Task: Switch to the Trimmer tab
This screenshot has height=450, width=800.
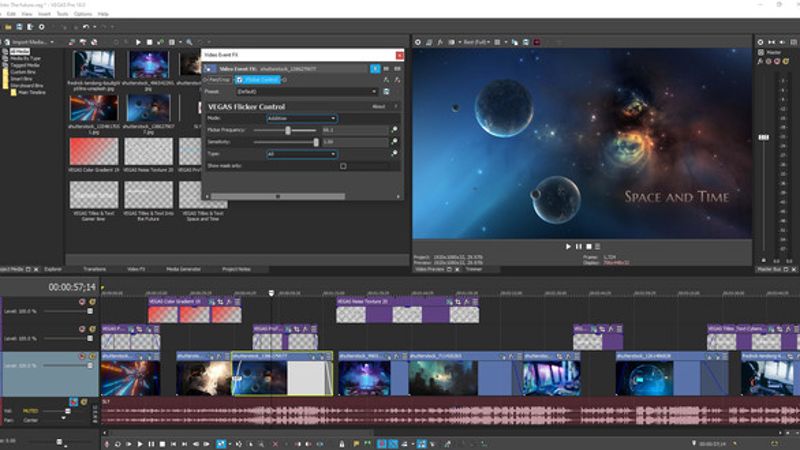Action: point(473,269)
